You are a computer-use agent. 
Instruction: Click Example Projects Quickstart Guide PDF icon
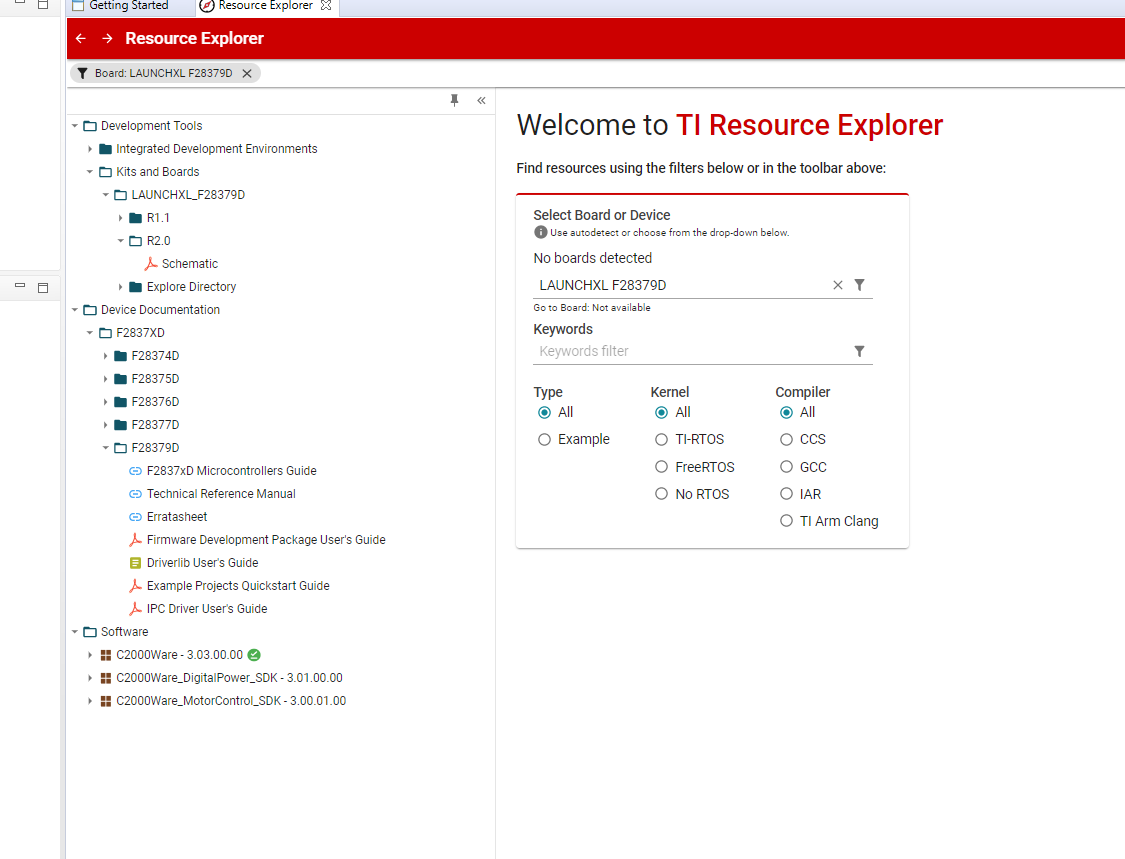click(135, 586)
